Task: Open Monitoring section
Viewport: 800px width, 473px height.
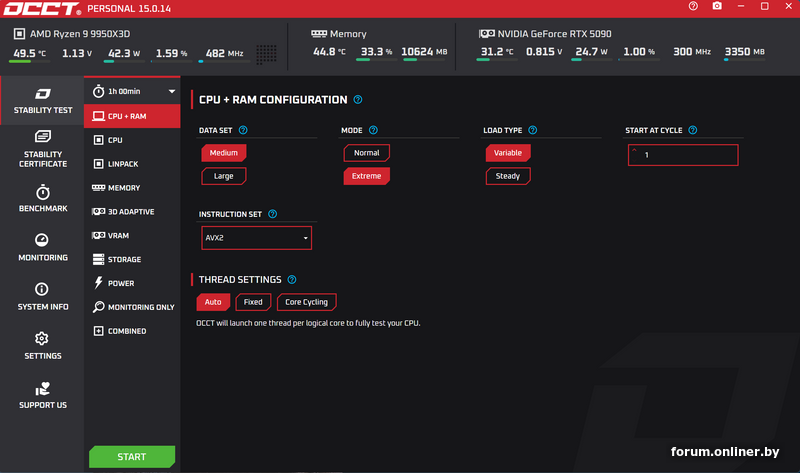Action: (x=43, y=247)
